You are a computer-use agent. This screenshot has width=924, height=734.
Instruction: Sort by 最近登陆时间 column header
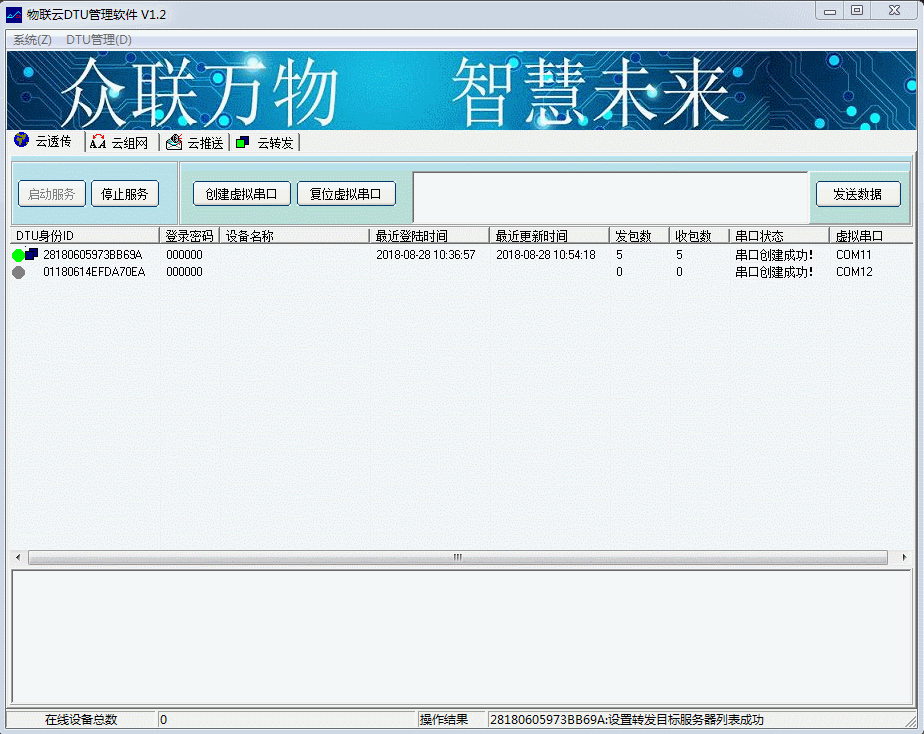(429, 236)
